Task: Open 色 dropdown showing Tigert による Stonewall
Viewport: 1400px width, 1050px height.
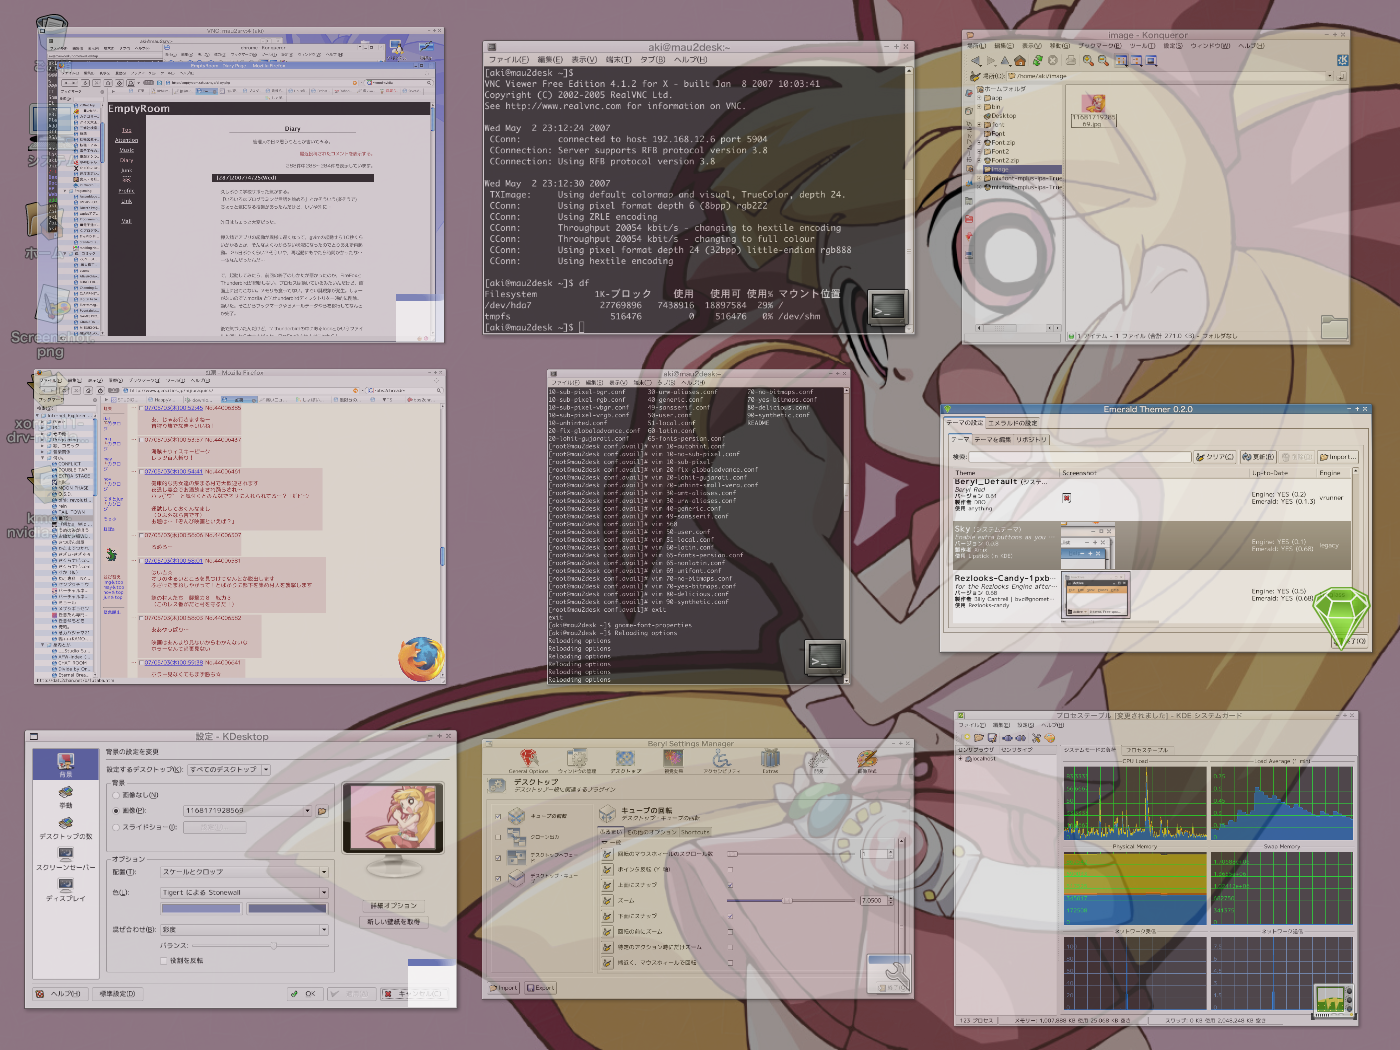Action: (244, 893)
